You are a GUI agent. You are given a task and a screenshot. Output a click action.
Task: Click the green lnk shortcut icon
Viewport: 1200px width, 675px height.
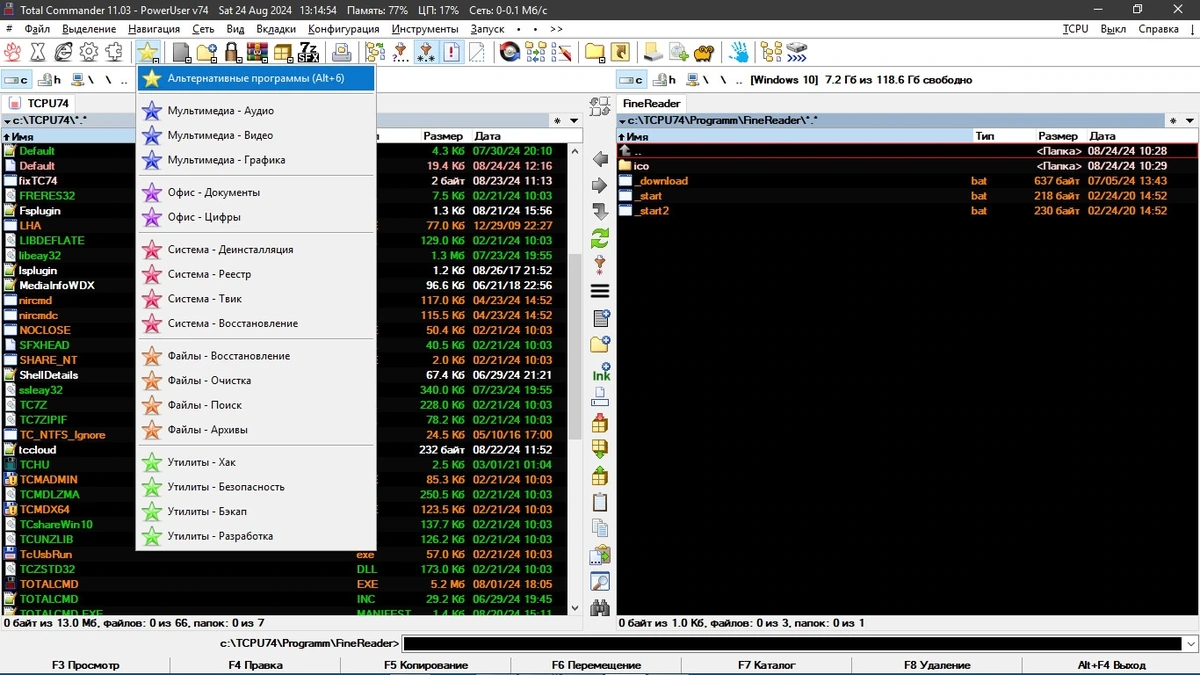point(601,371)
